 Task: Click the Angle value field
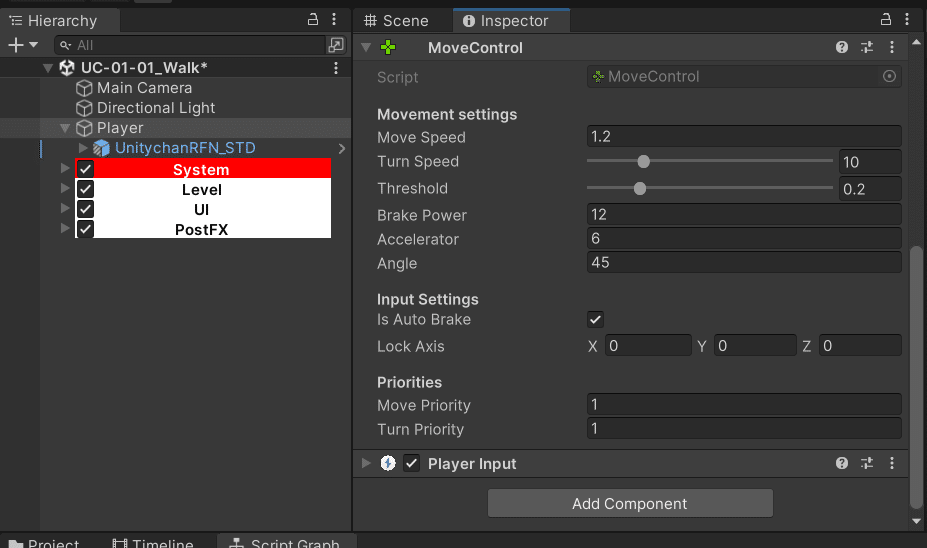(x=744, y=262)
